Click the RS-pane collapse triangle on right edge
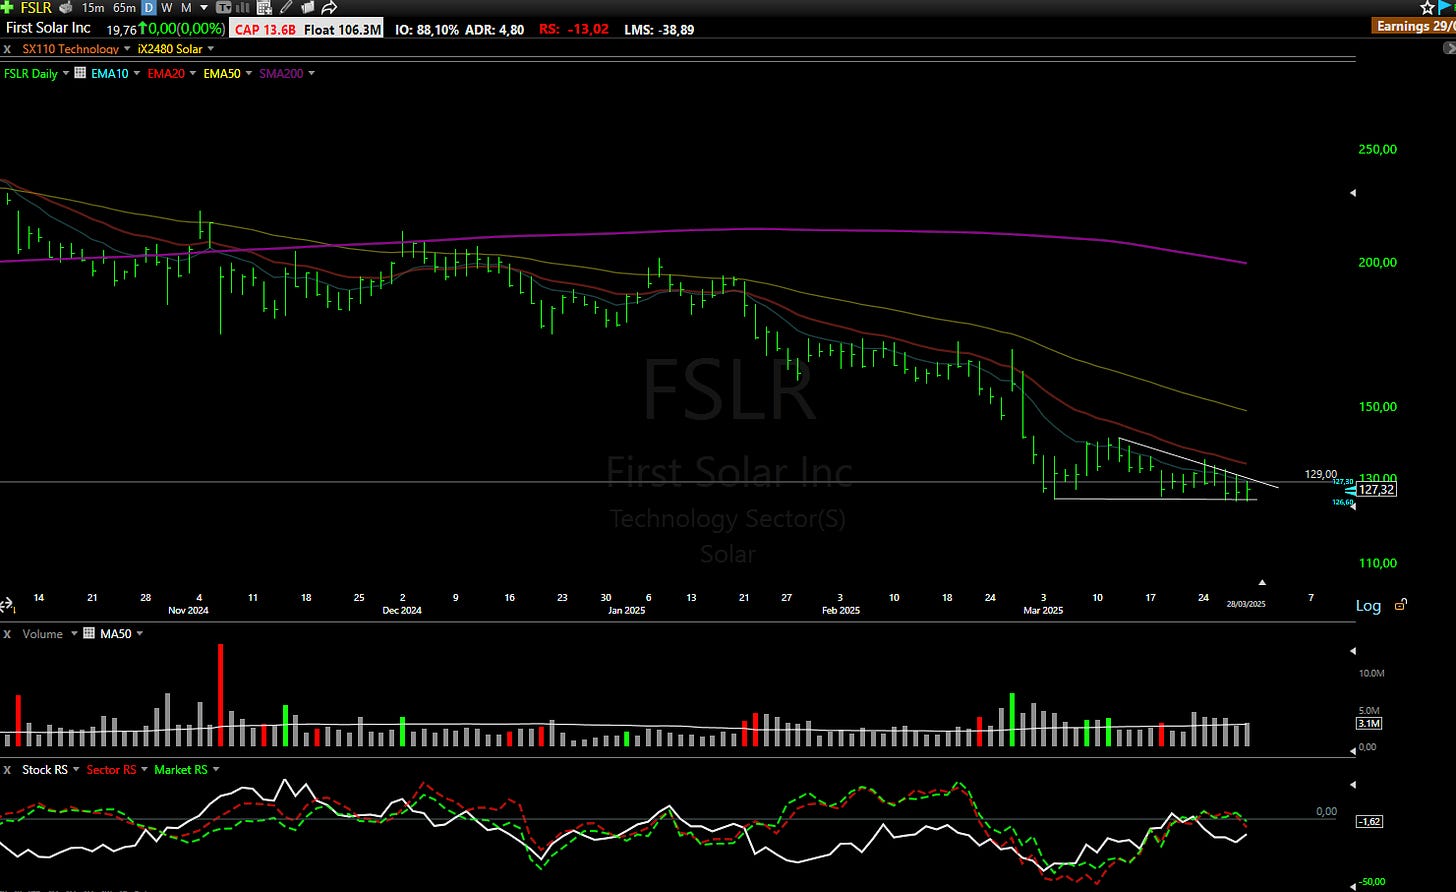The width and height of the screenshot is (1456, 892). coord(1353,785)
